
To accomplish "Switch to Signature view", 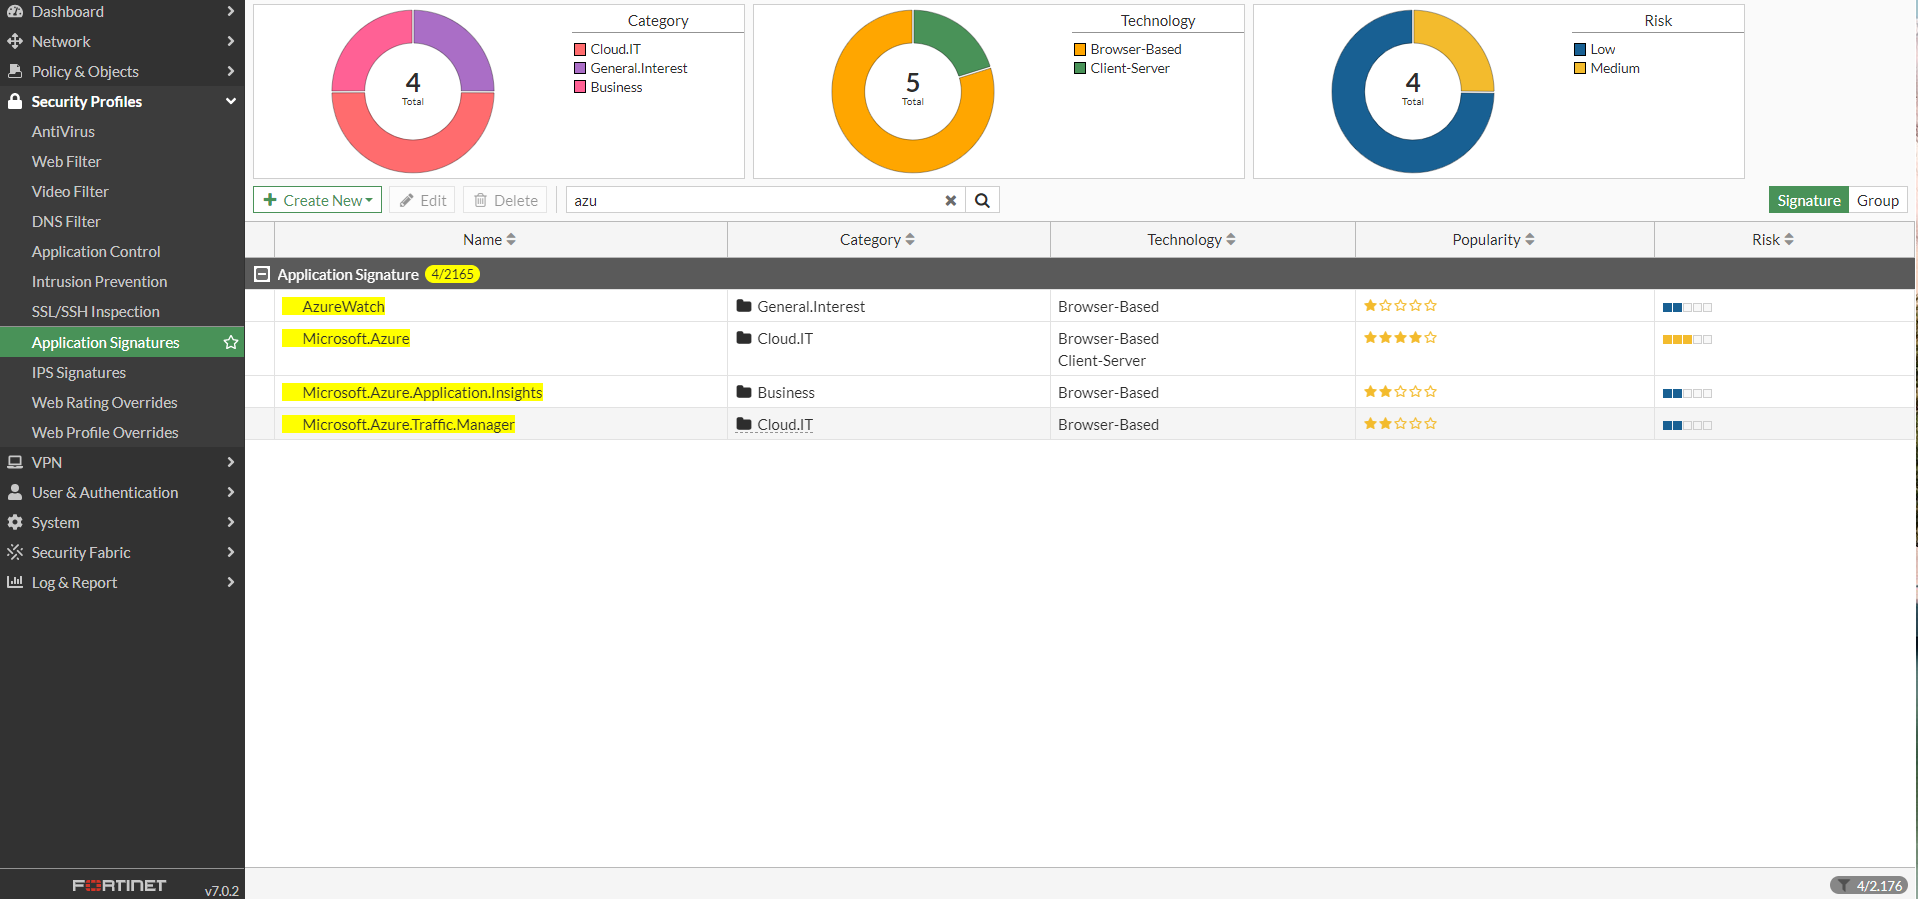I will (x=1808, y=201).
